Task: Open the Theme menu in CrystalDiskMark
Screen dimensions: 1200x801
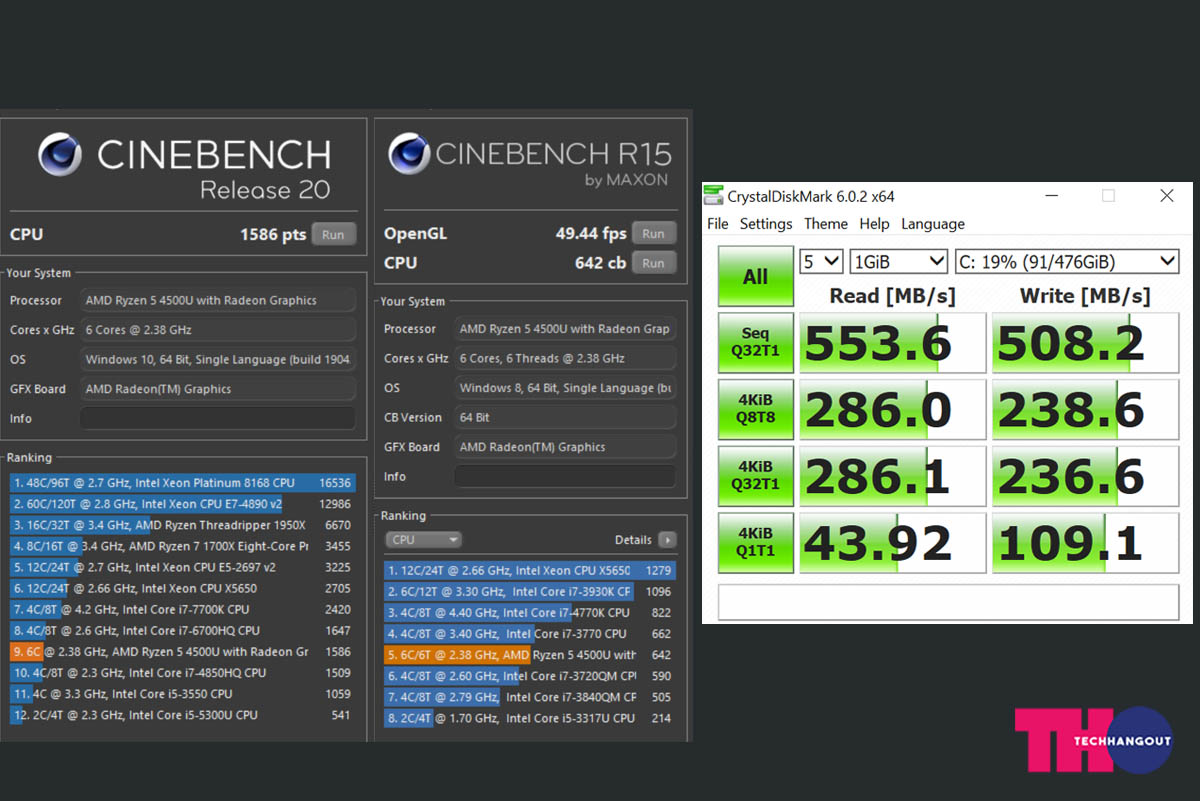Action: pyautogui.click(x=826, y=224)
